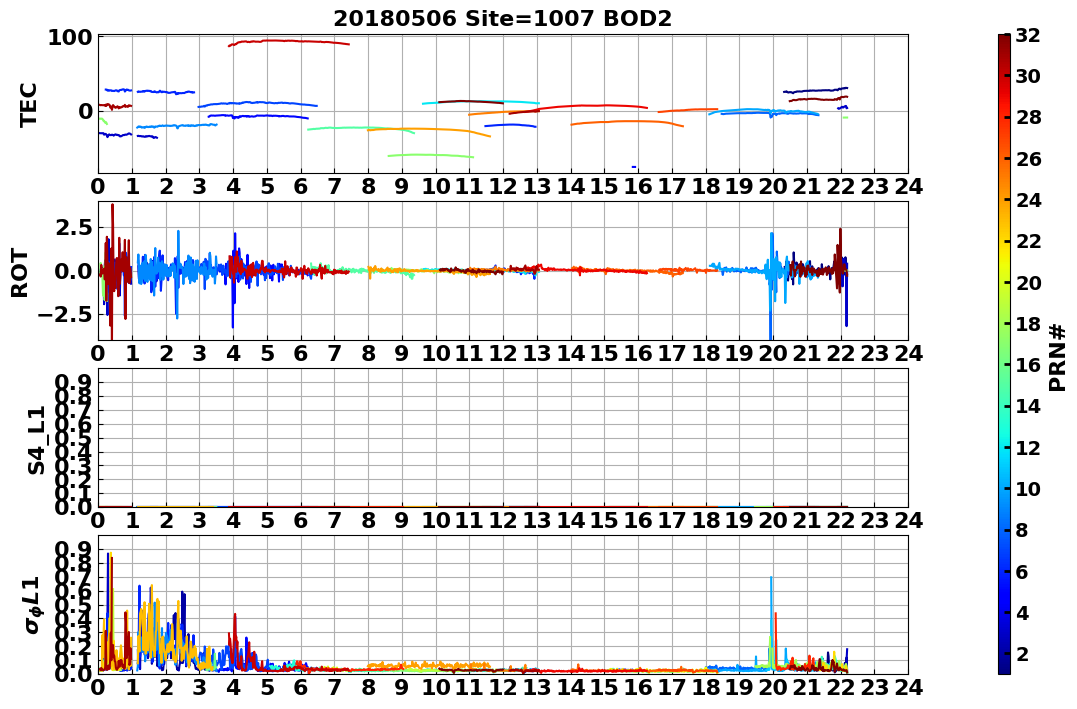This screenshot has height=709, width=1077.
Task: Select colorbar tick label 32
Action: pos(1028,35)
